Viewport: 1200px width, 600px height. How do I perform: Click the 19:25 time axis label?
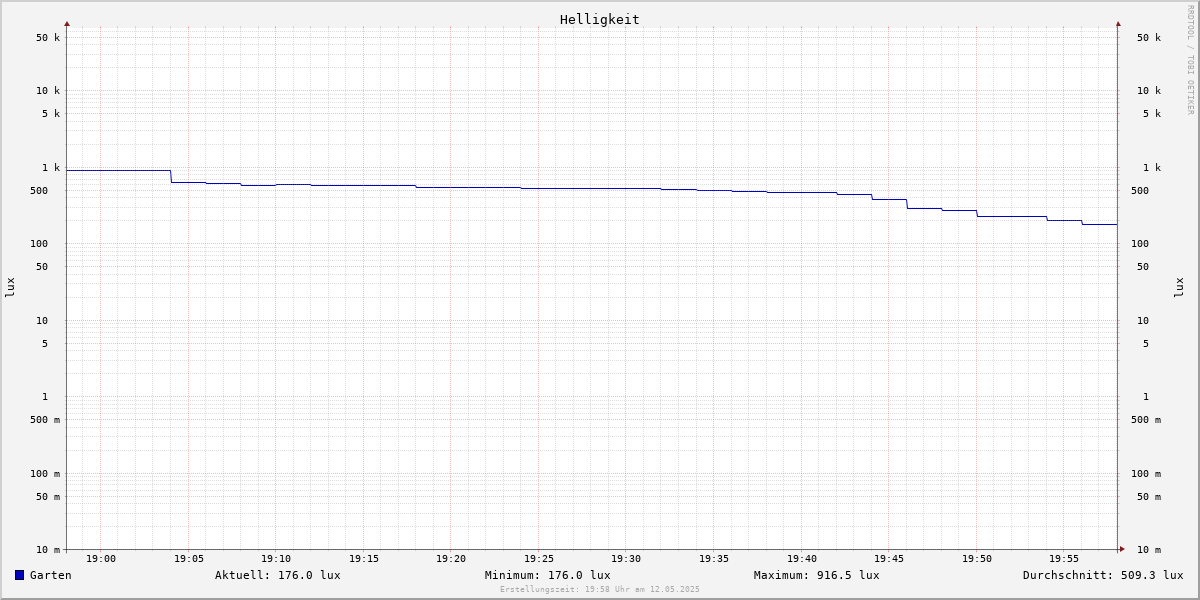[x=539, y=559]
